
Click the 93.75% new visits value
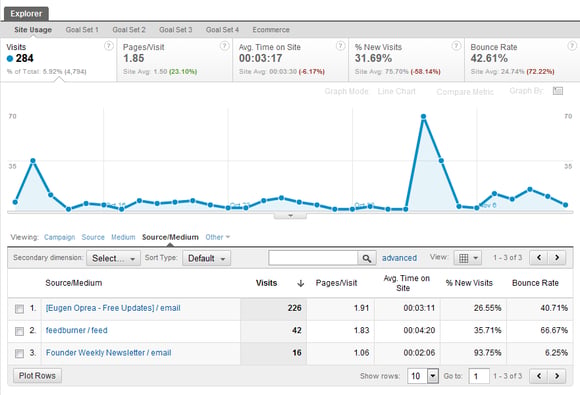tap(488, 353)
